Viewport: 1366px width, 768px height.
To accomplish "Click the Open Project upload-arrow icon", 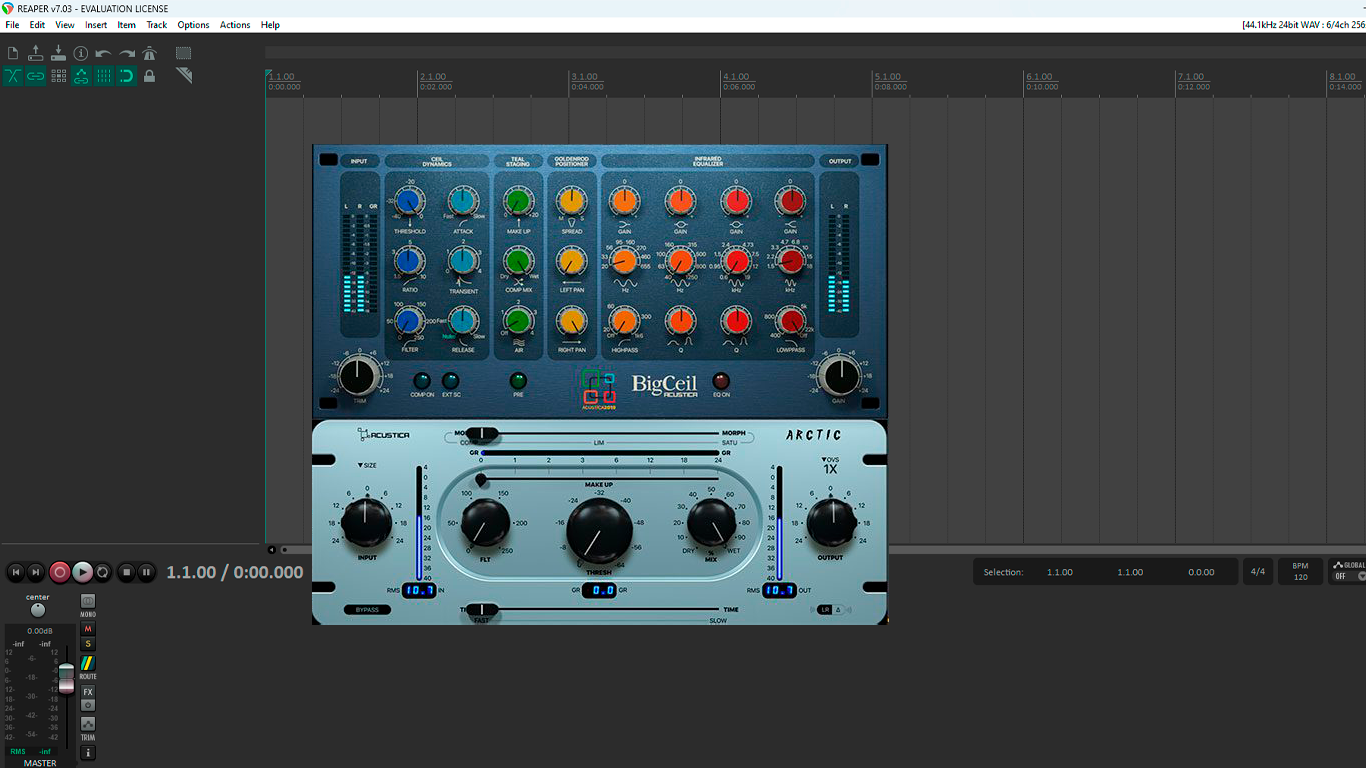I will (x=36, y=53).
